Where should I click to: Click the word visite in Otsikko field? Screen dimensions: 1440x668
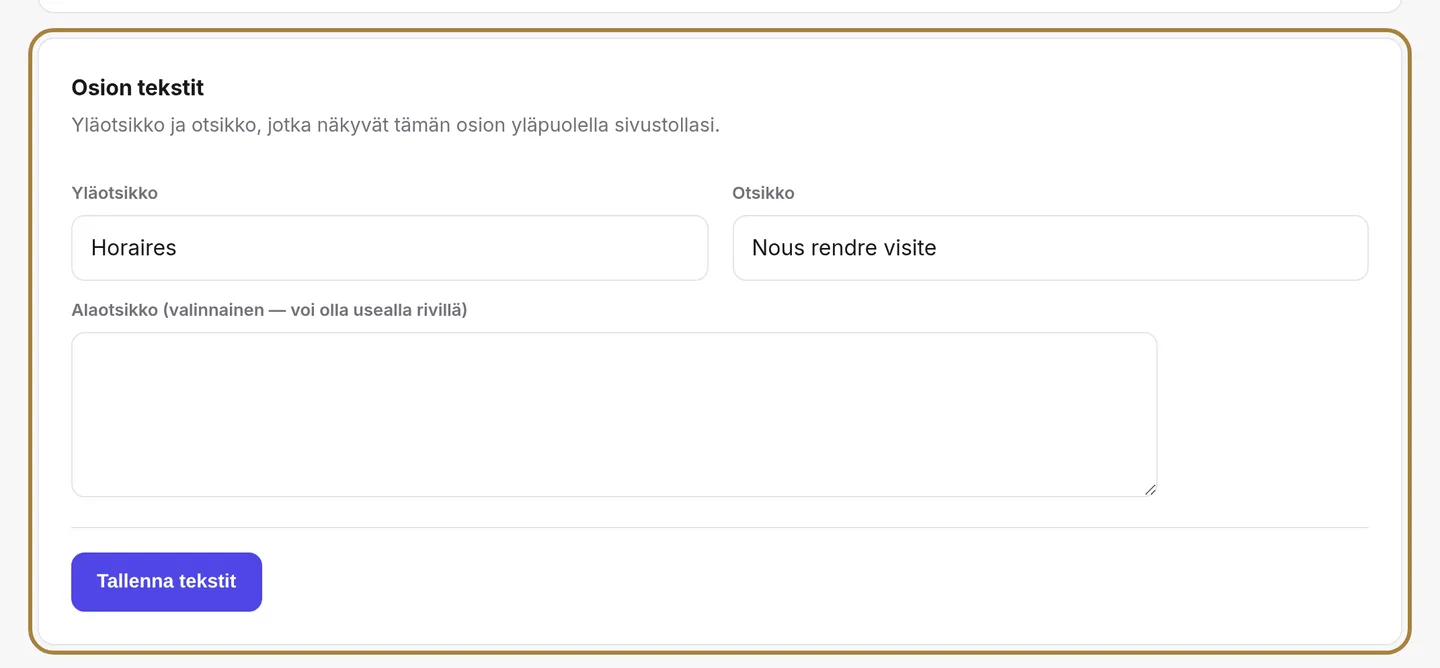905,248
